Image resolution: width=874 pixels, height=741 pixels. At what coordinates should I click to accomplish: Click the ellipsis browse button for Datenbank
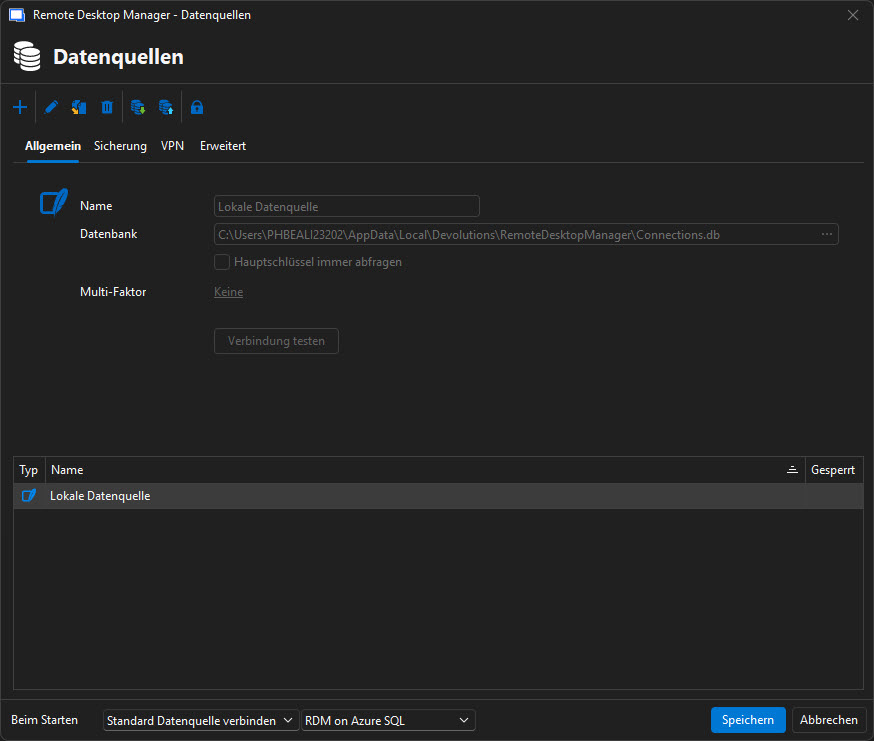827,235
